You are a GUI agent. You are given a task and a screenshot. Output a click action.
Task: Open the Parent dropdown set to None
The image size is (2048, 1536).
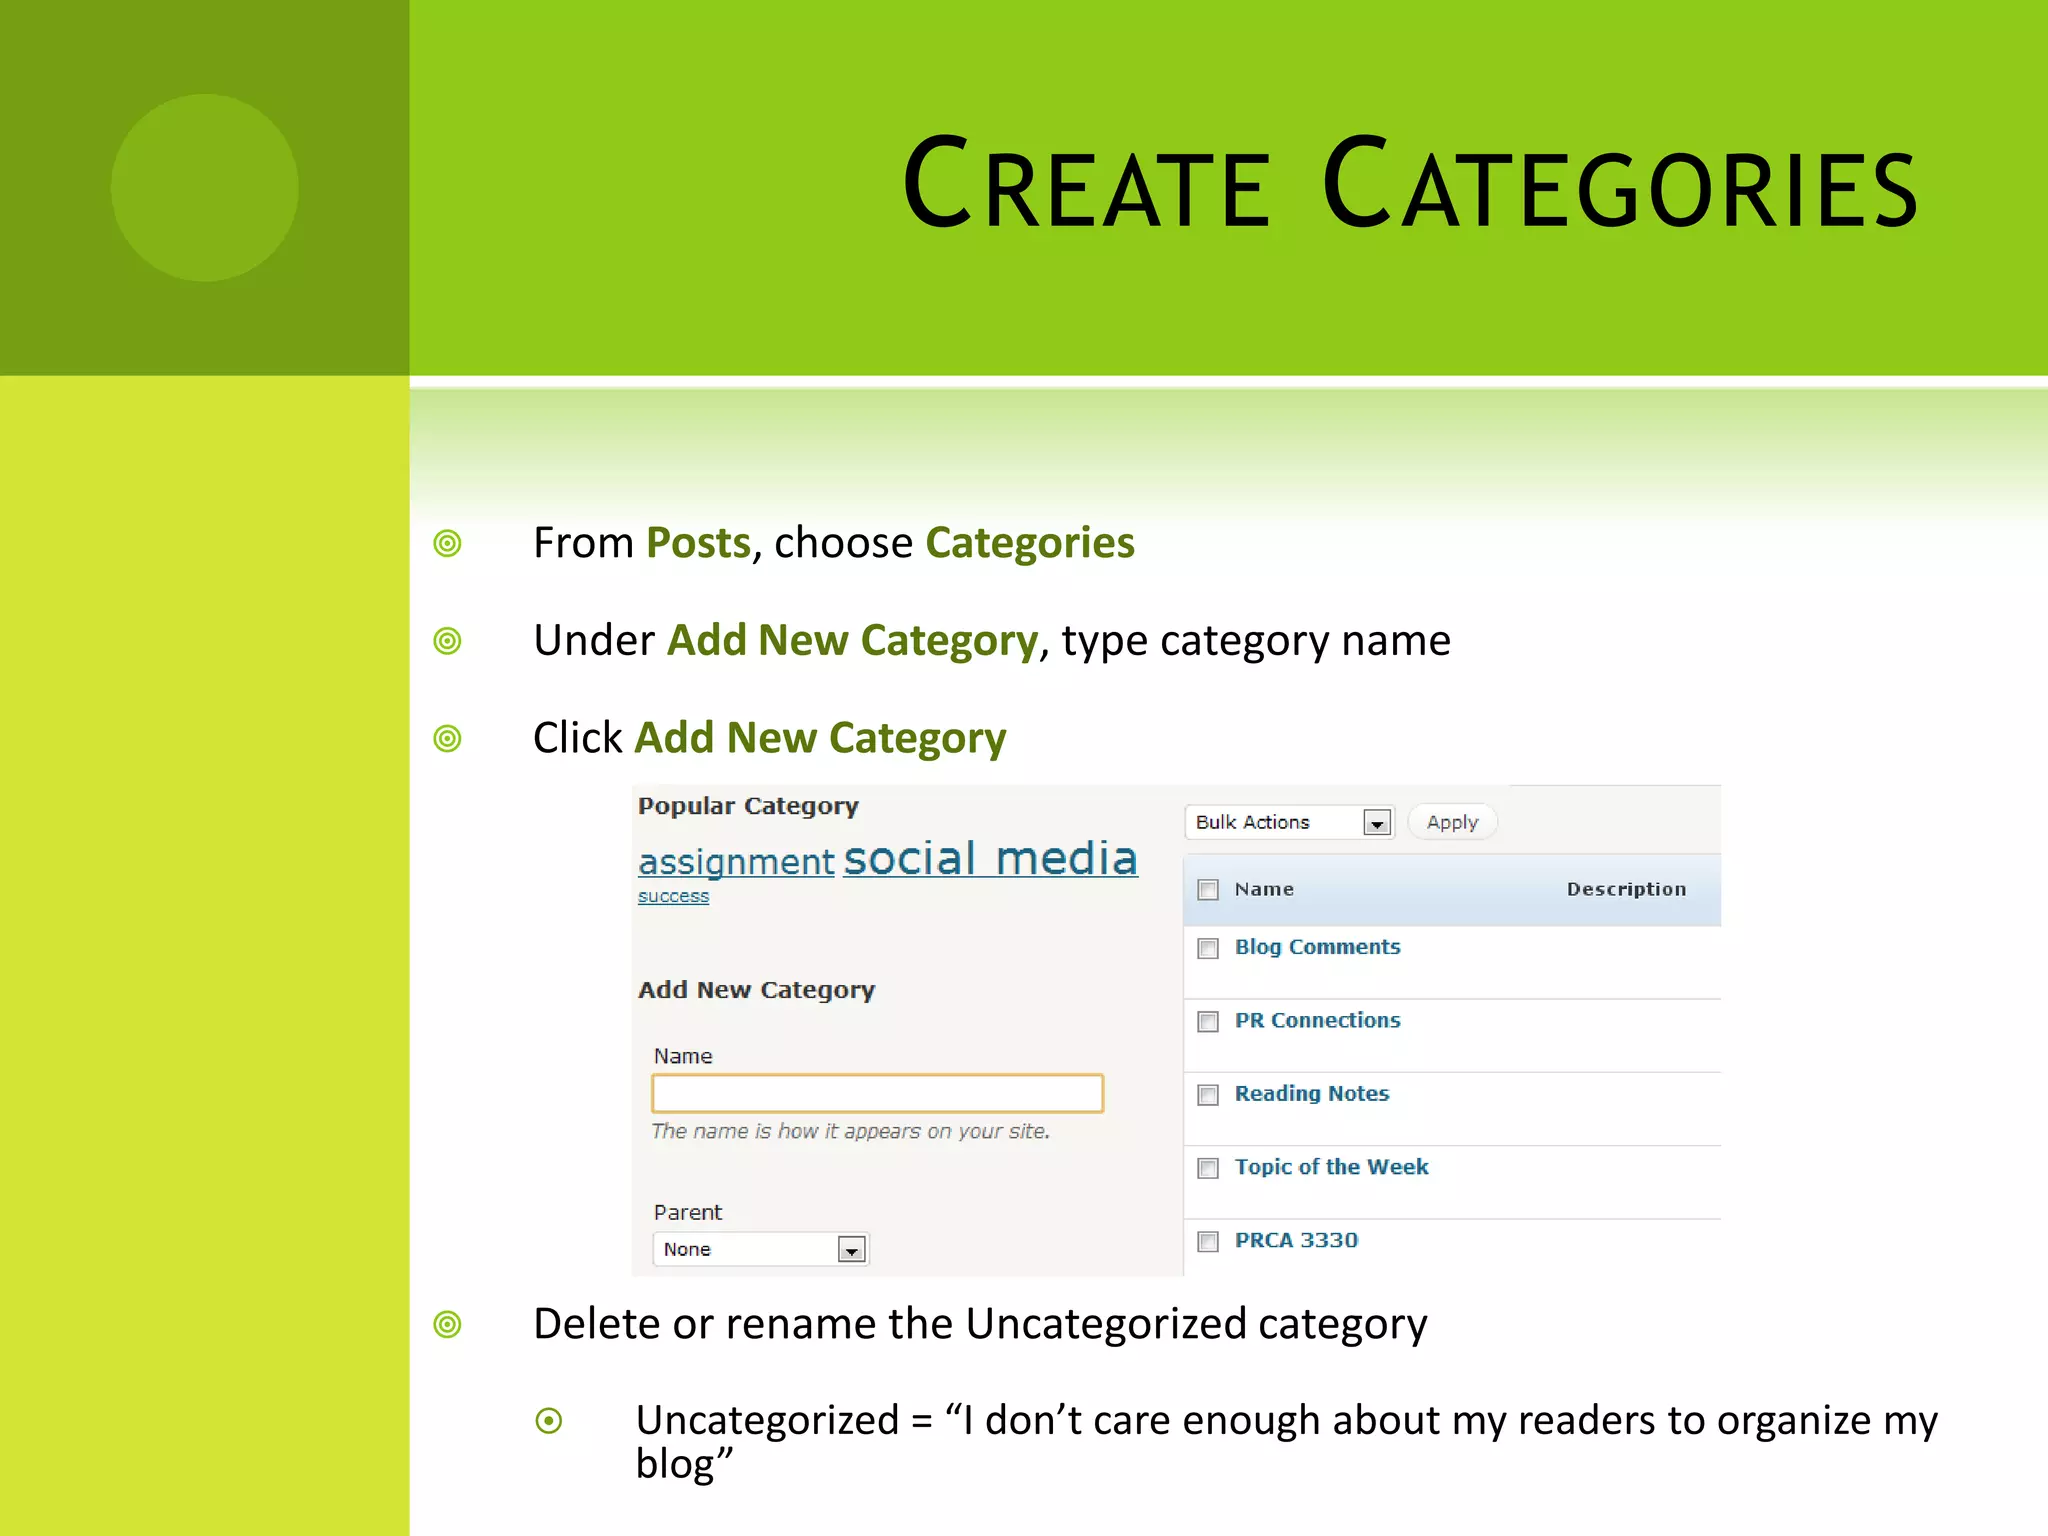pyautogui.click(x=761, y=1249)
